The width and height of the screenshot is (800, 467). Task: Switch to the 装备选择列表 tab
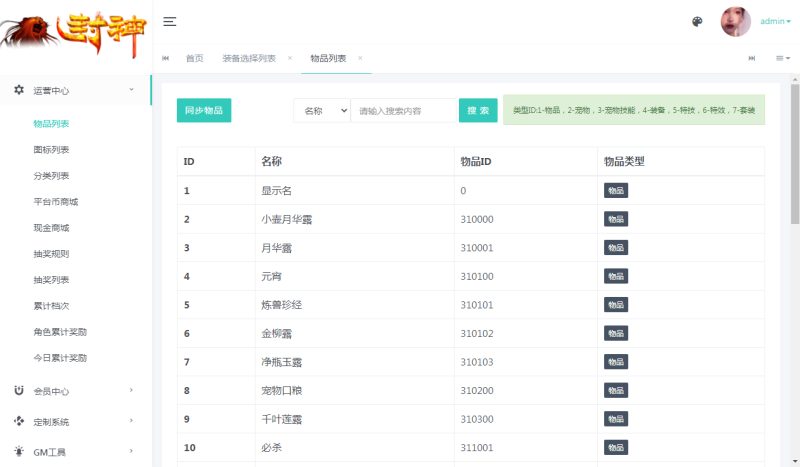click(249, 58)
